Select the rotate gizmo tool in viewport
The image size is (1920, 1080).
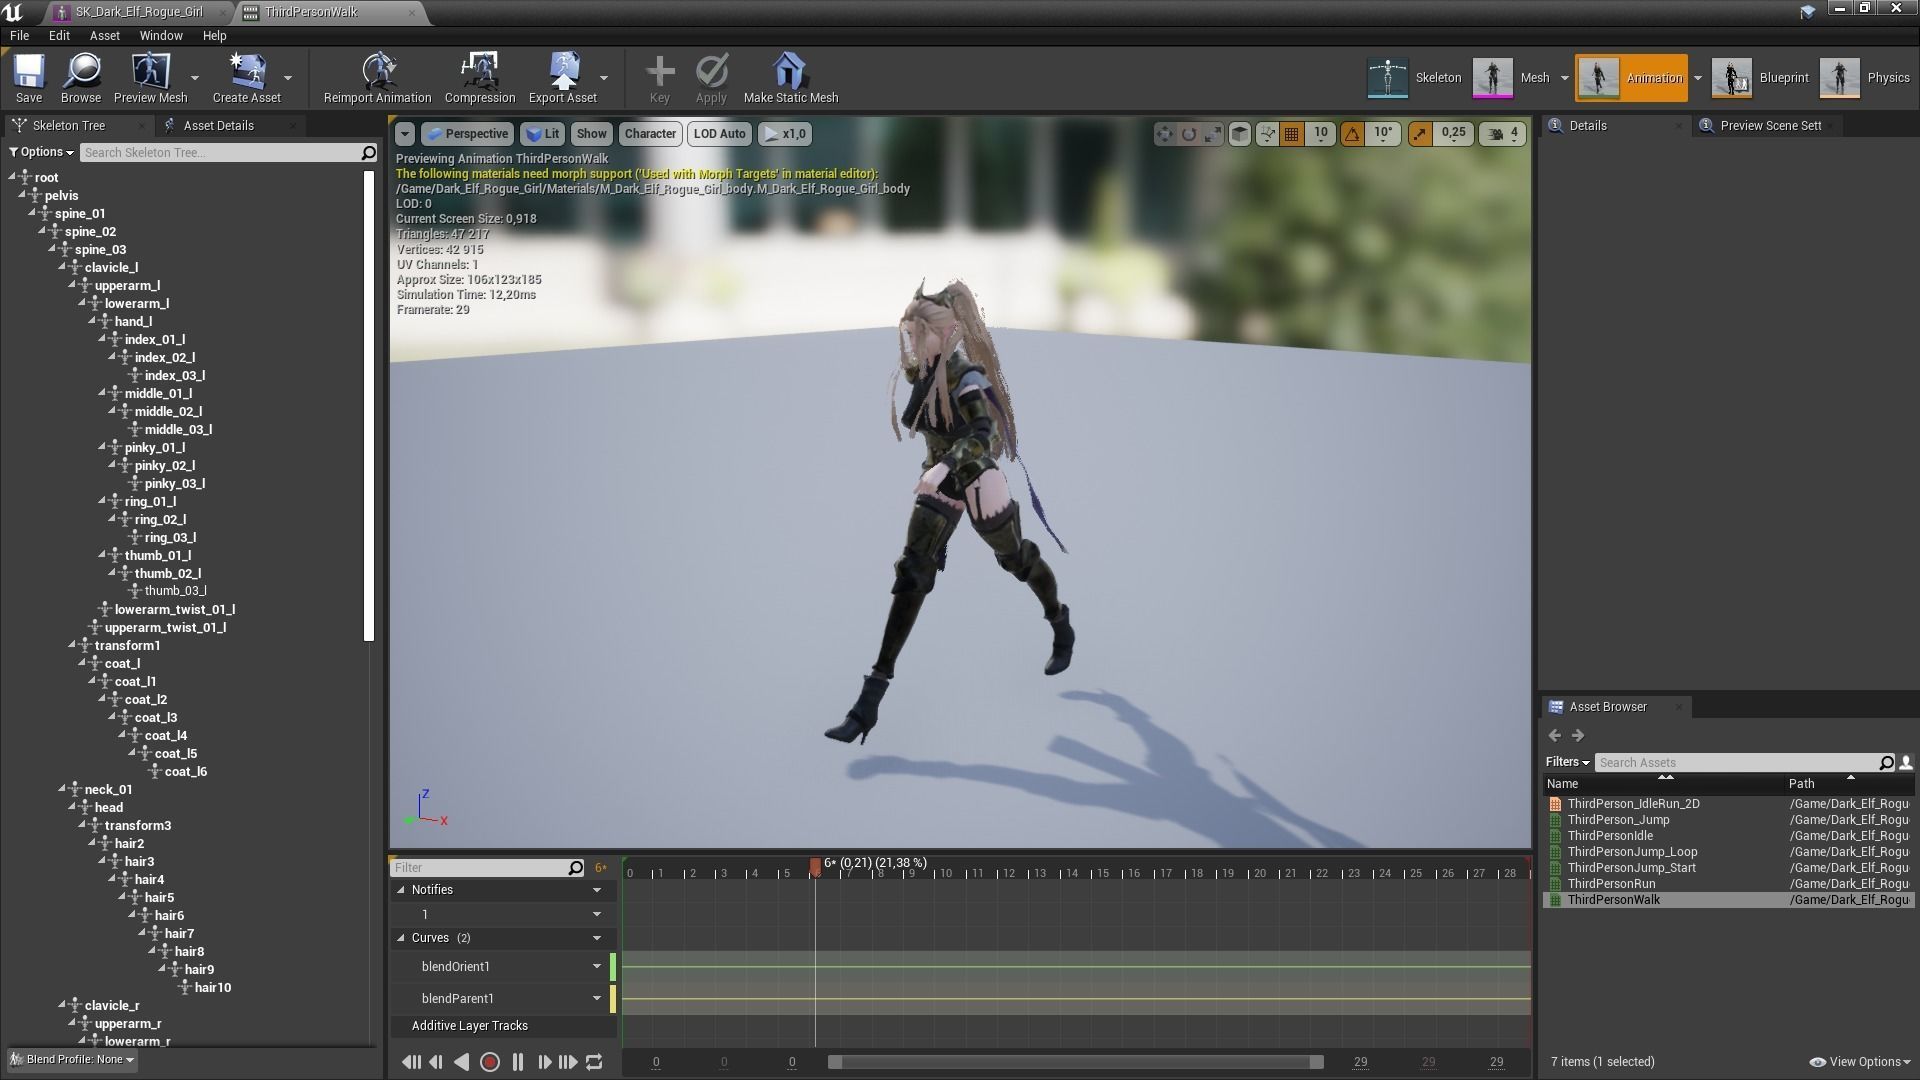tap(1189, 134)
